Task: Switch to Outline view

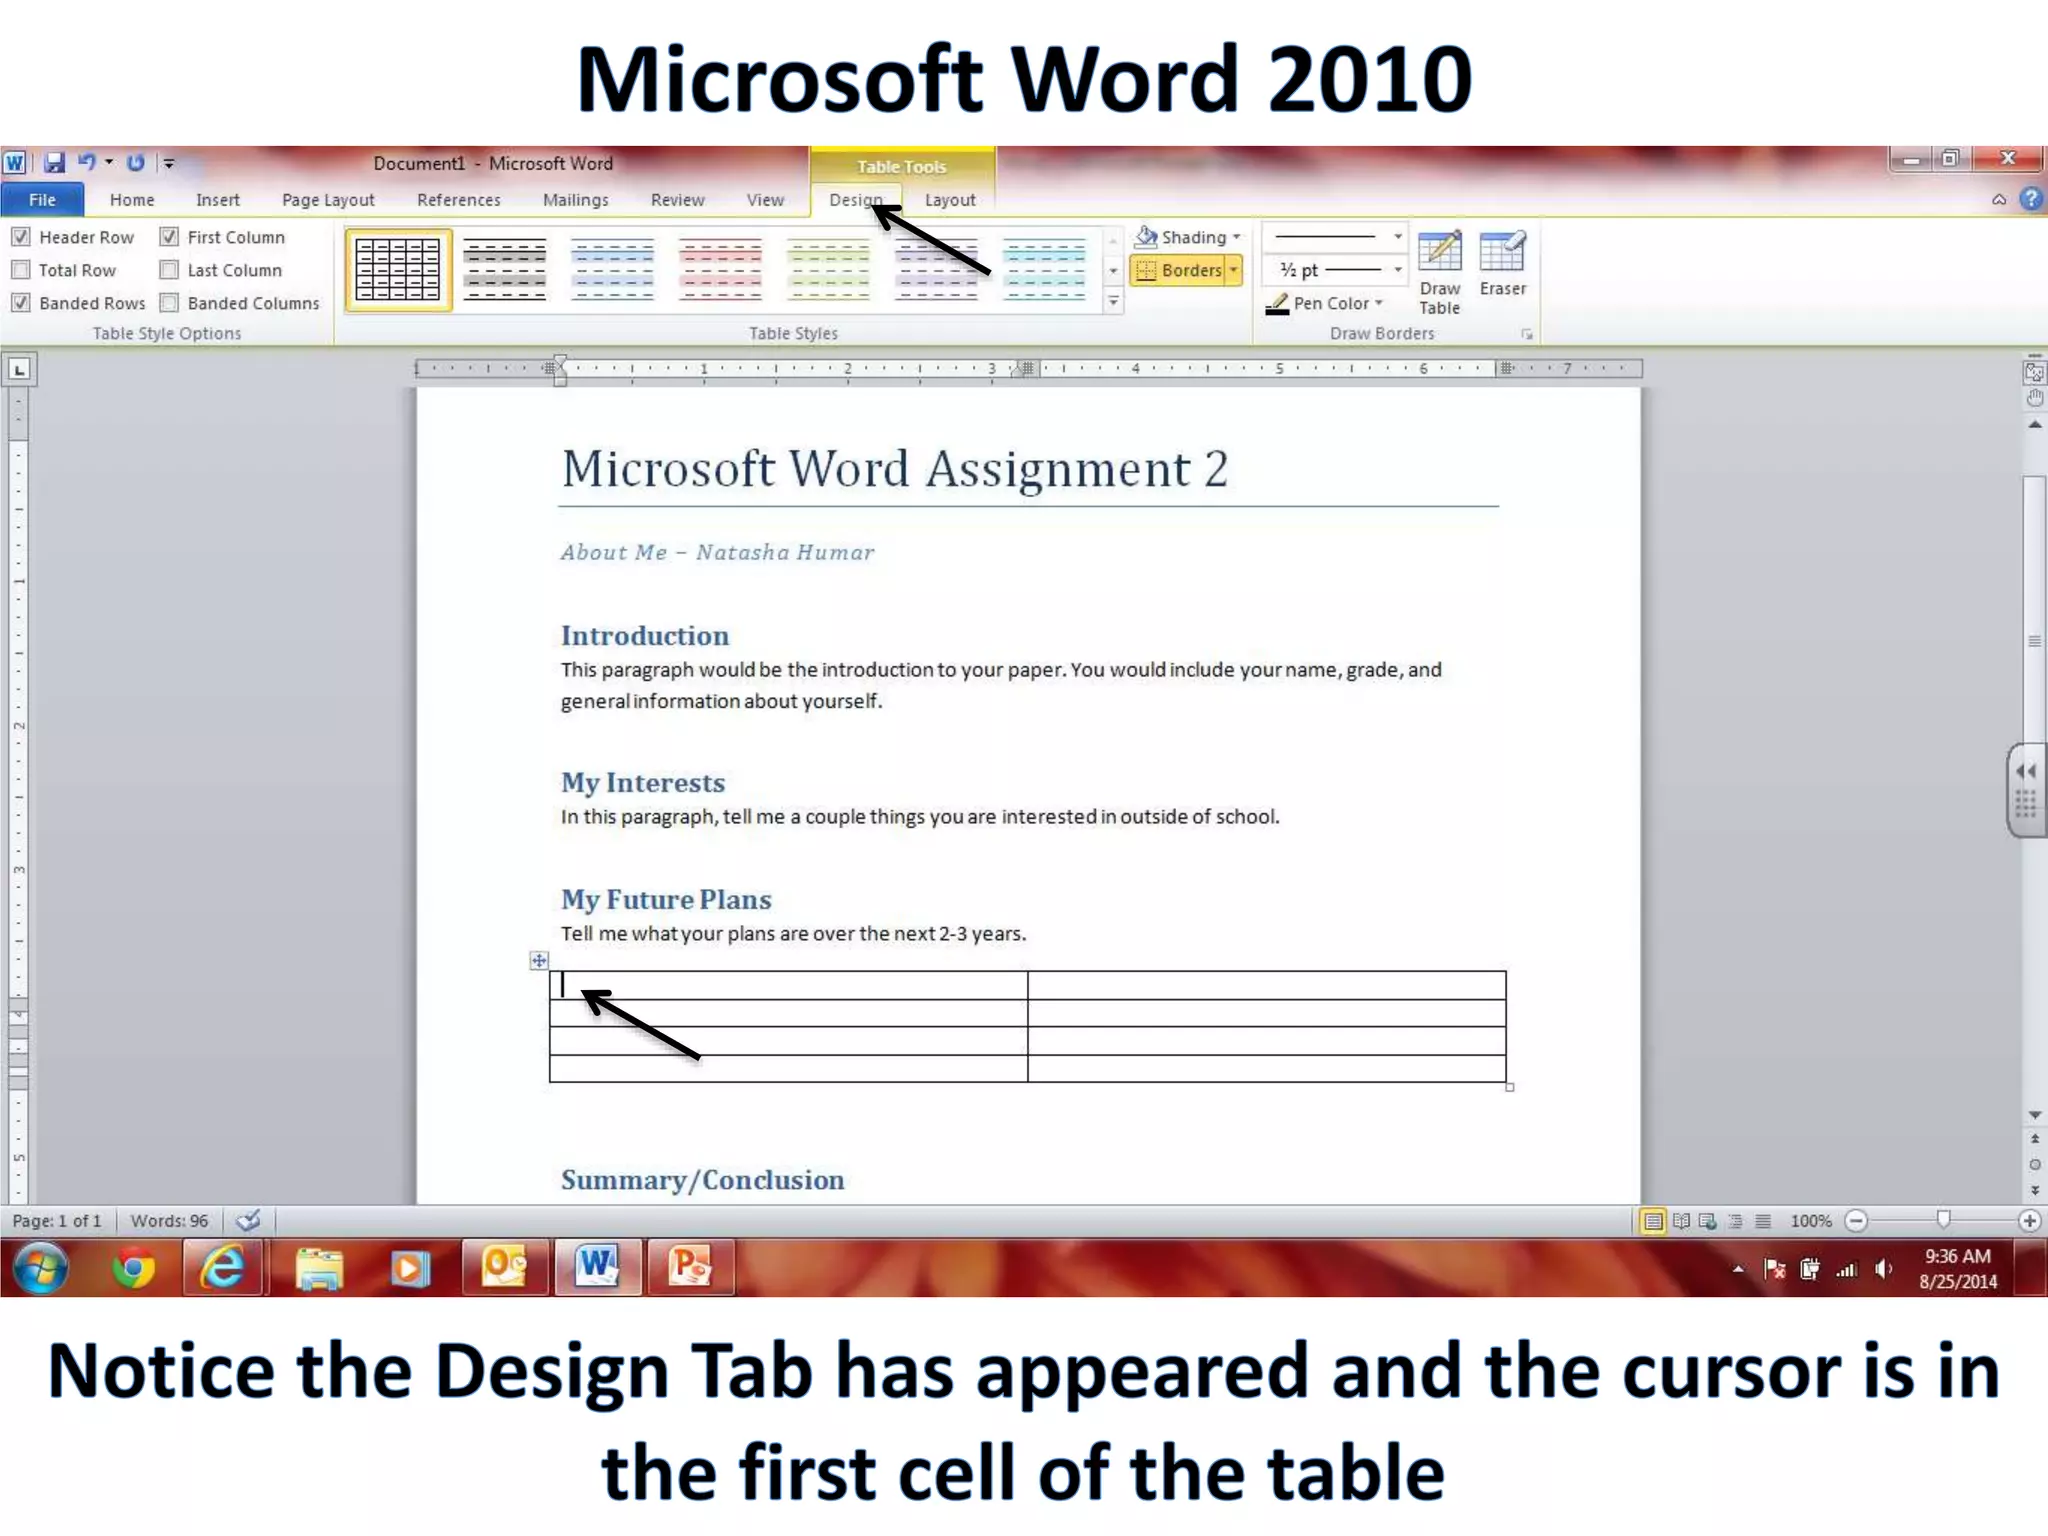Action: pos(1735,1220)
